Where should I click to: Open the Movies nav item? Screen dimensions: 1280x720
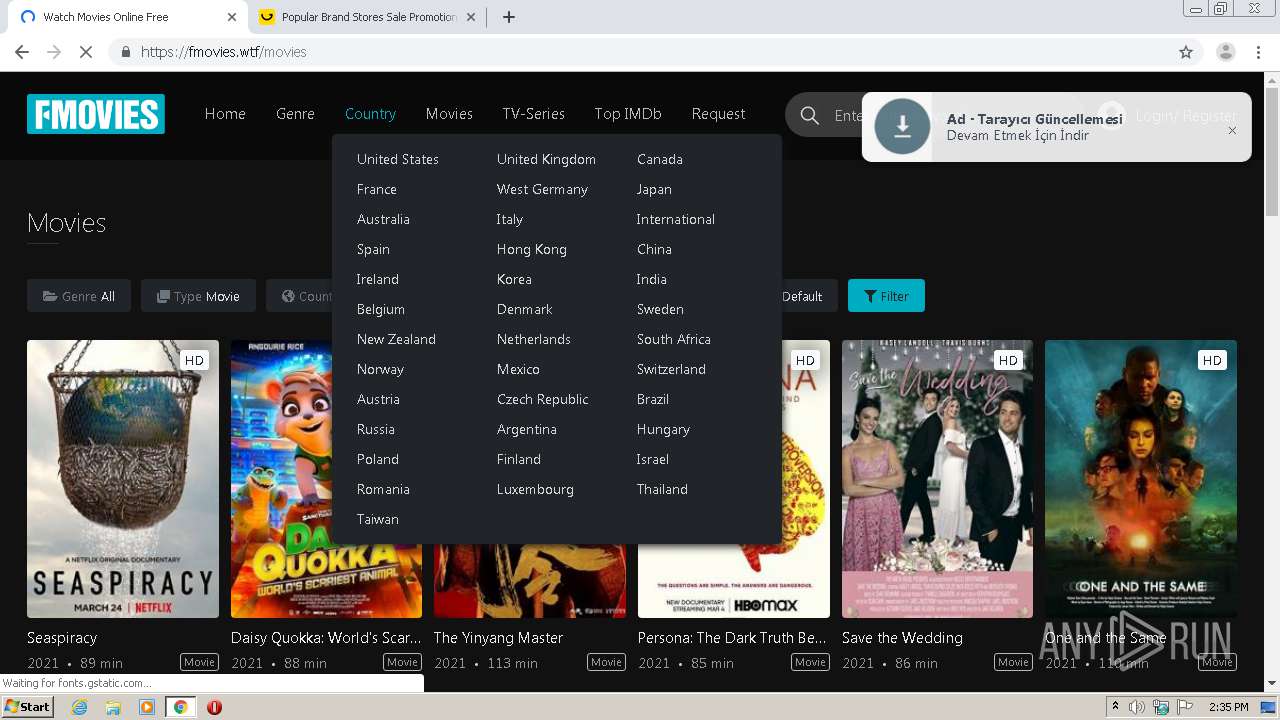point(449,114)
